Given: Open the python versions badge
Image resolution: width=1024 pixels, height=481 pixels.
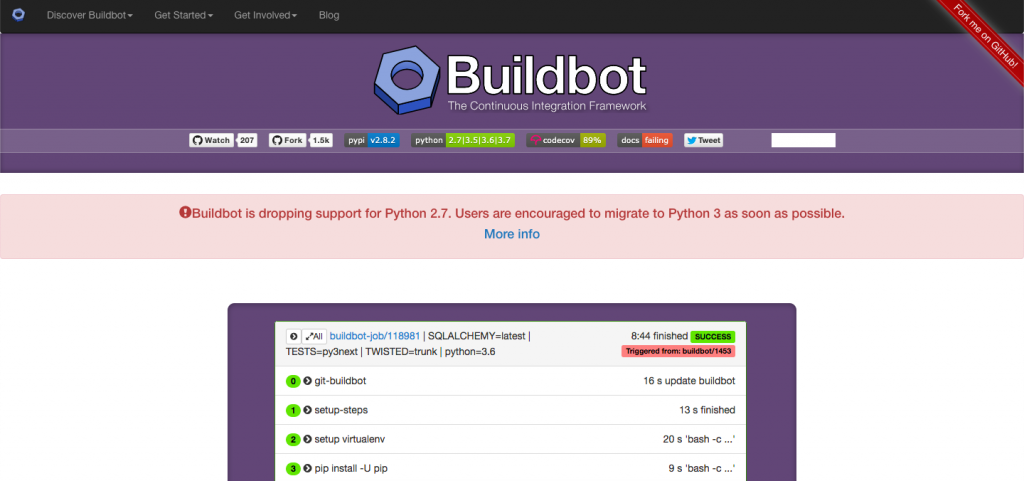Looking at the screenshot, I should point(463,140).
